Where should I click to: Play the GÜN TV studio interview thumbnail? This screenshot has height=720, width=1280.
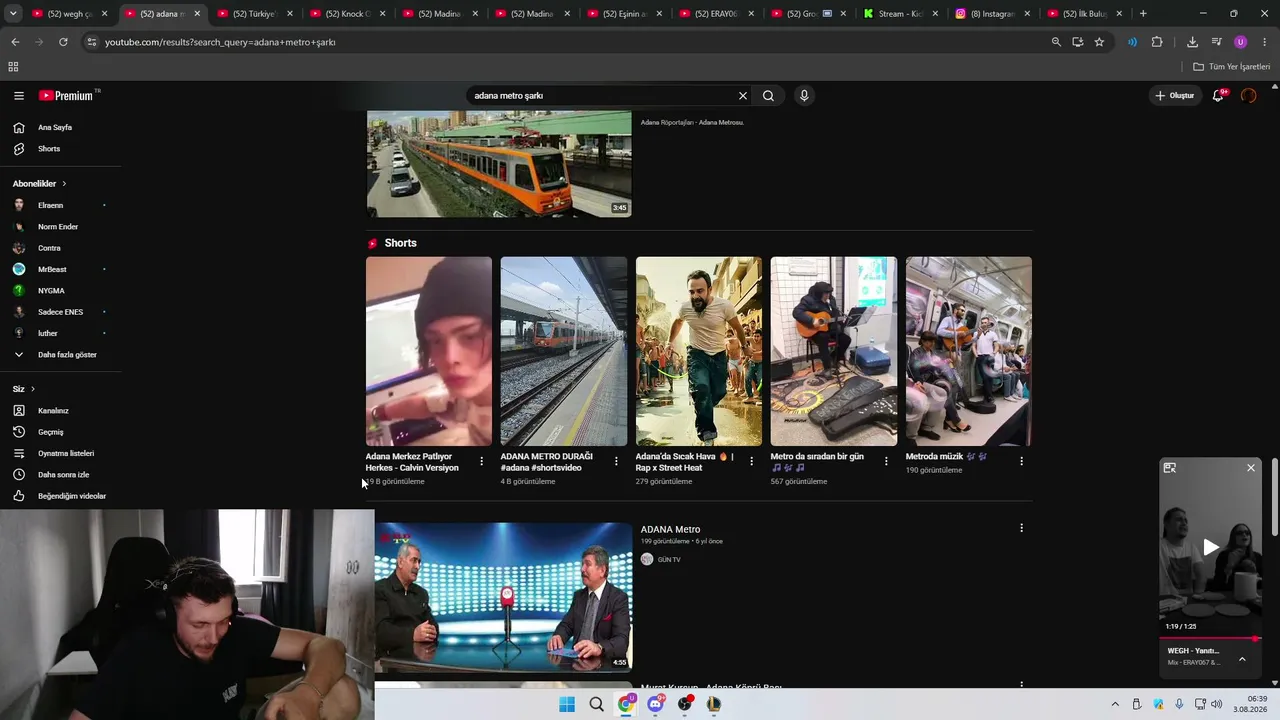pyautogui.click(x=504, y=598)
